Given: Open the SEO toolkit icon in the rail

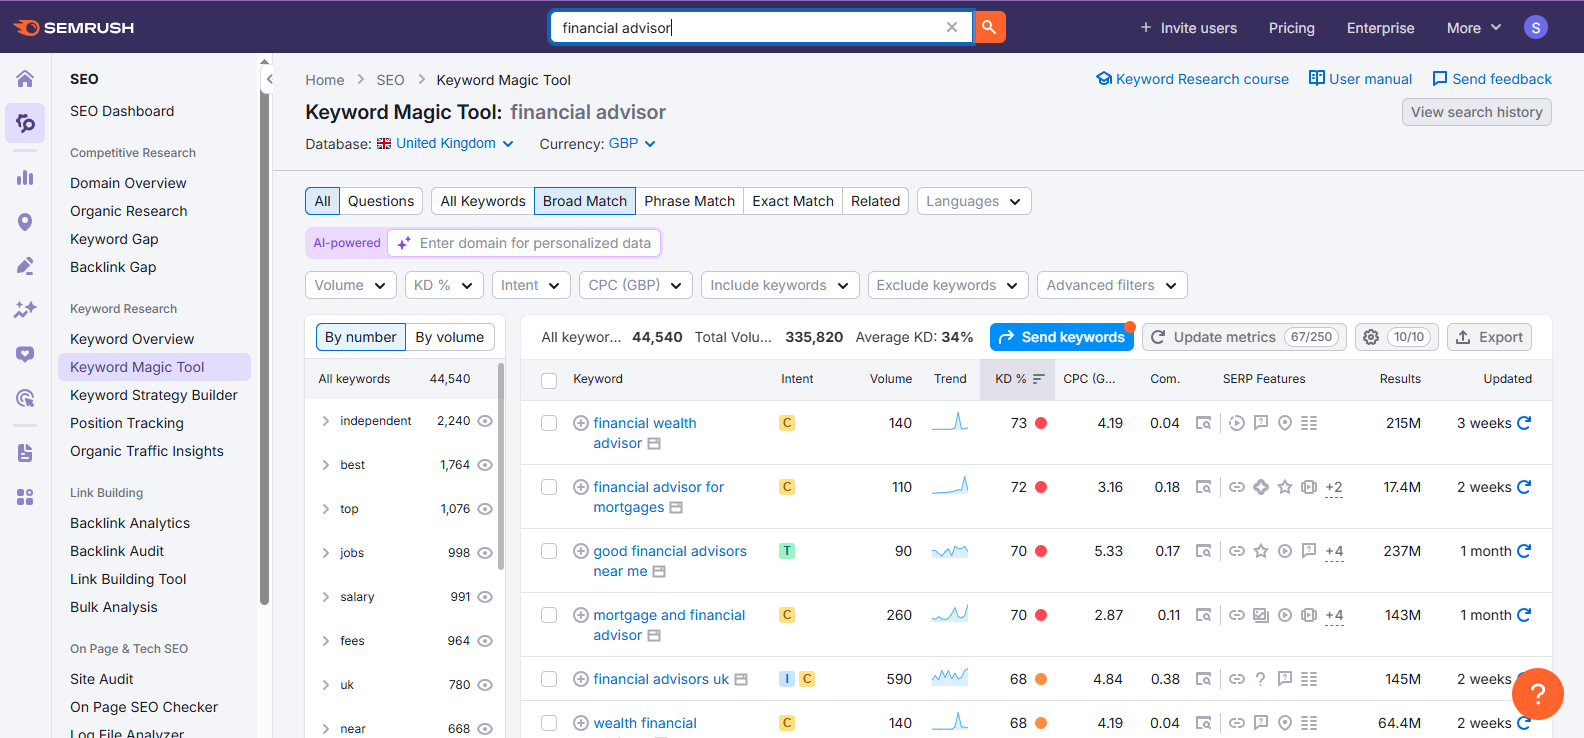Looking at the screenshot, I should [x=25, y=123].
